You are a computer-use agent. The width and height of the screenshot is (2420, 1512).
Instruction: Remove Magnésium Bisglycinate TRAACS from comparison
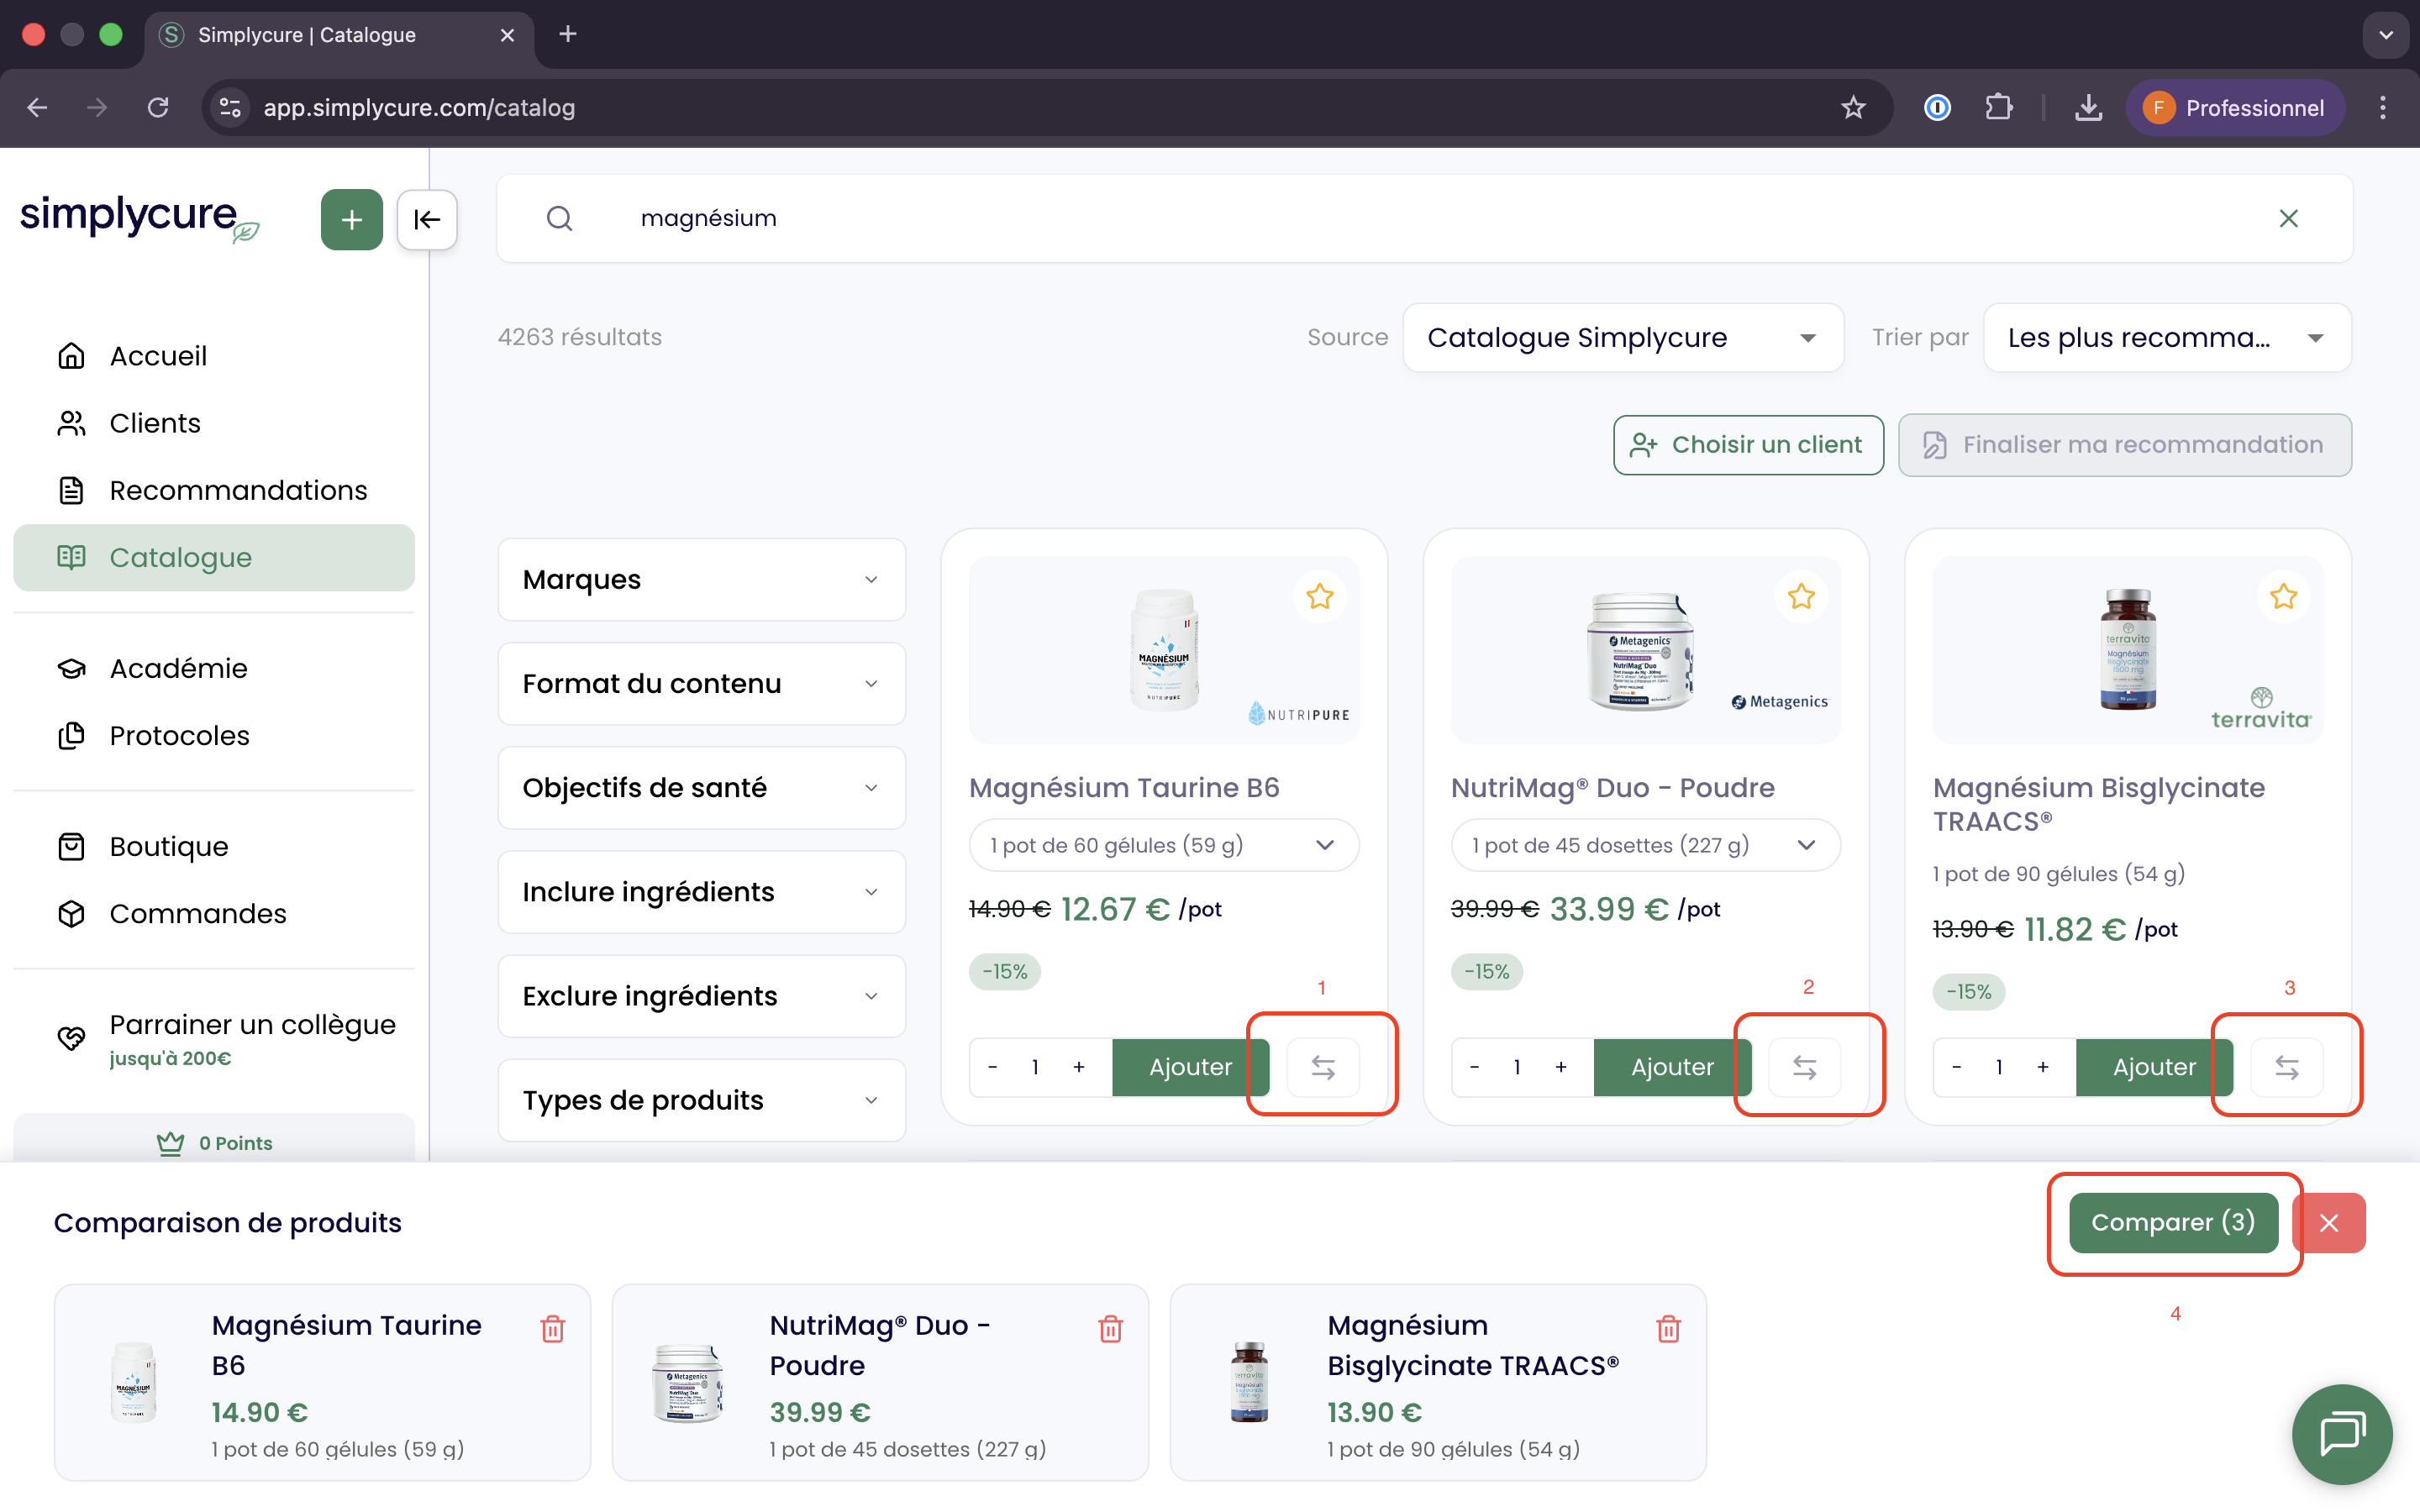point(1669,1328)
